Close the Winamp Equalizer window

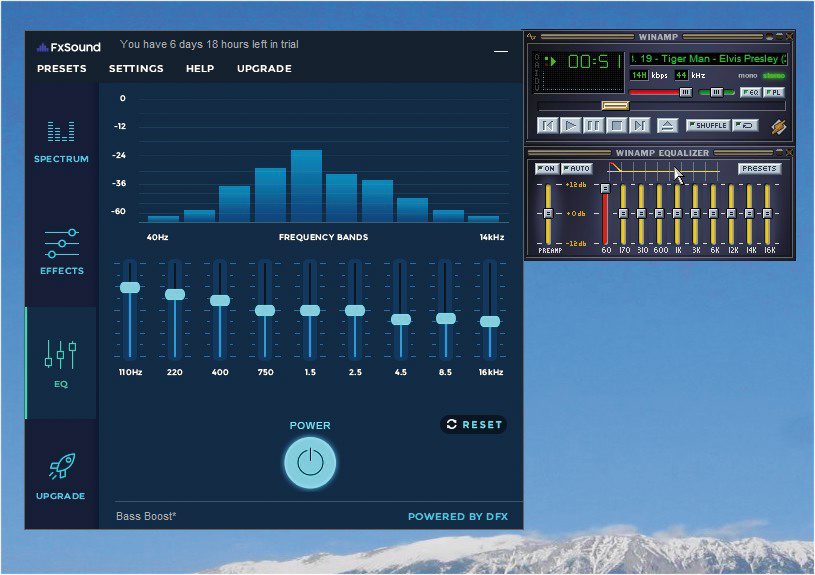[x=789, y=152]
